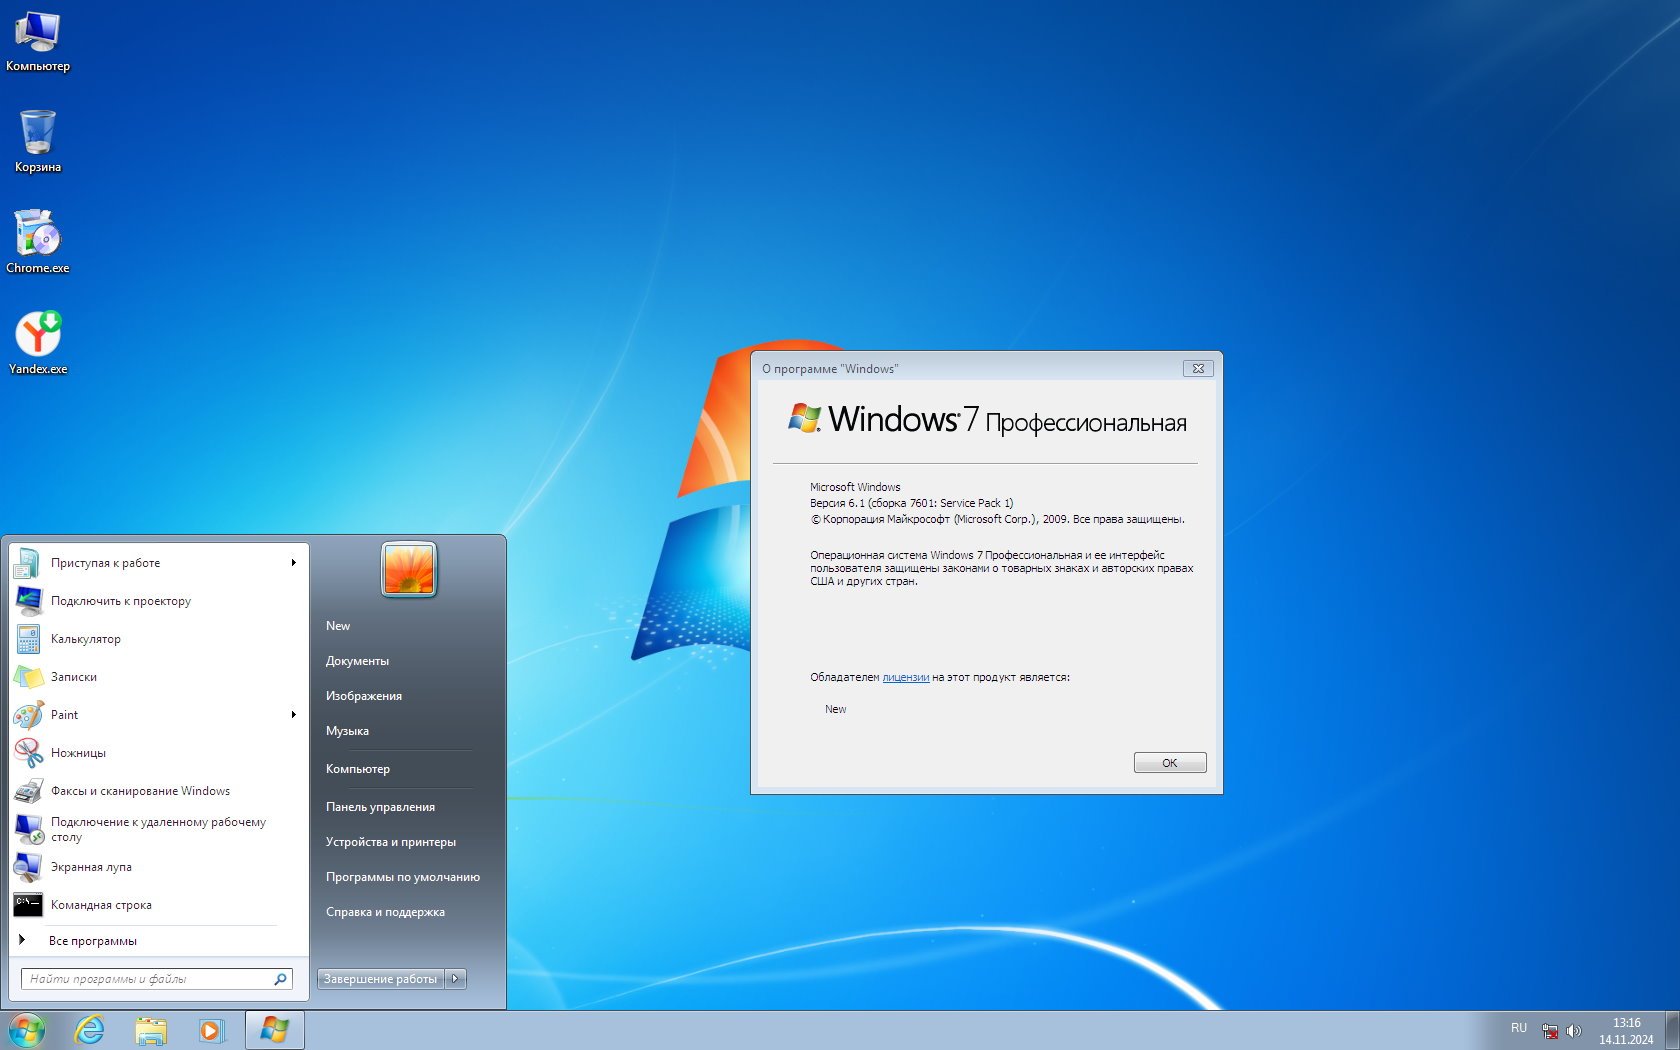The height and width of the screenshot is (1050, 1680).
Task: Click the Факсы и сканирование Windows label
Action: click(x=140, y=791)
